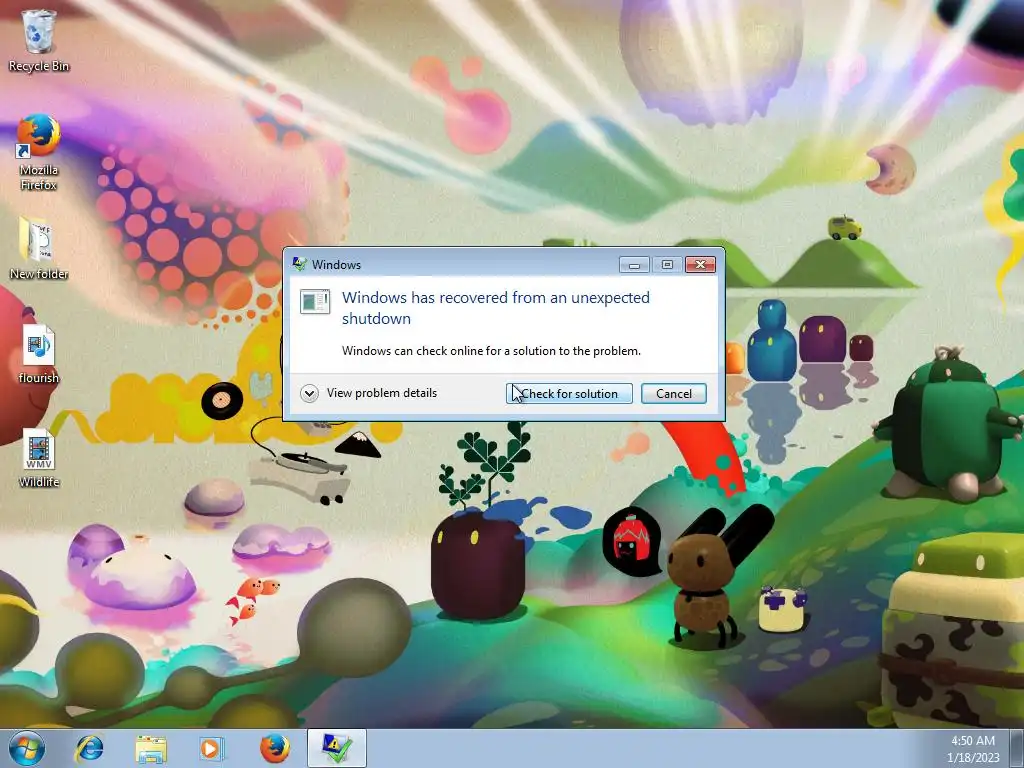Image resolution: width=1024 pixels, height=768 pixels.
Task: Click the Check for solution button
Action: pyautogui.click(x=569, y=393)
